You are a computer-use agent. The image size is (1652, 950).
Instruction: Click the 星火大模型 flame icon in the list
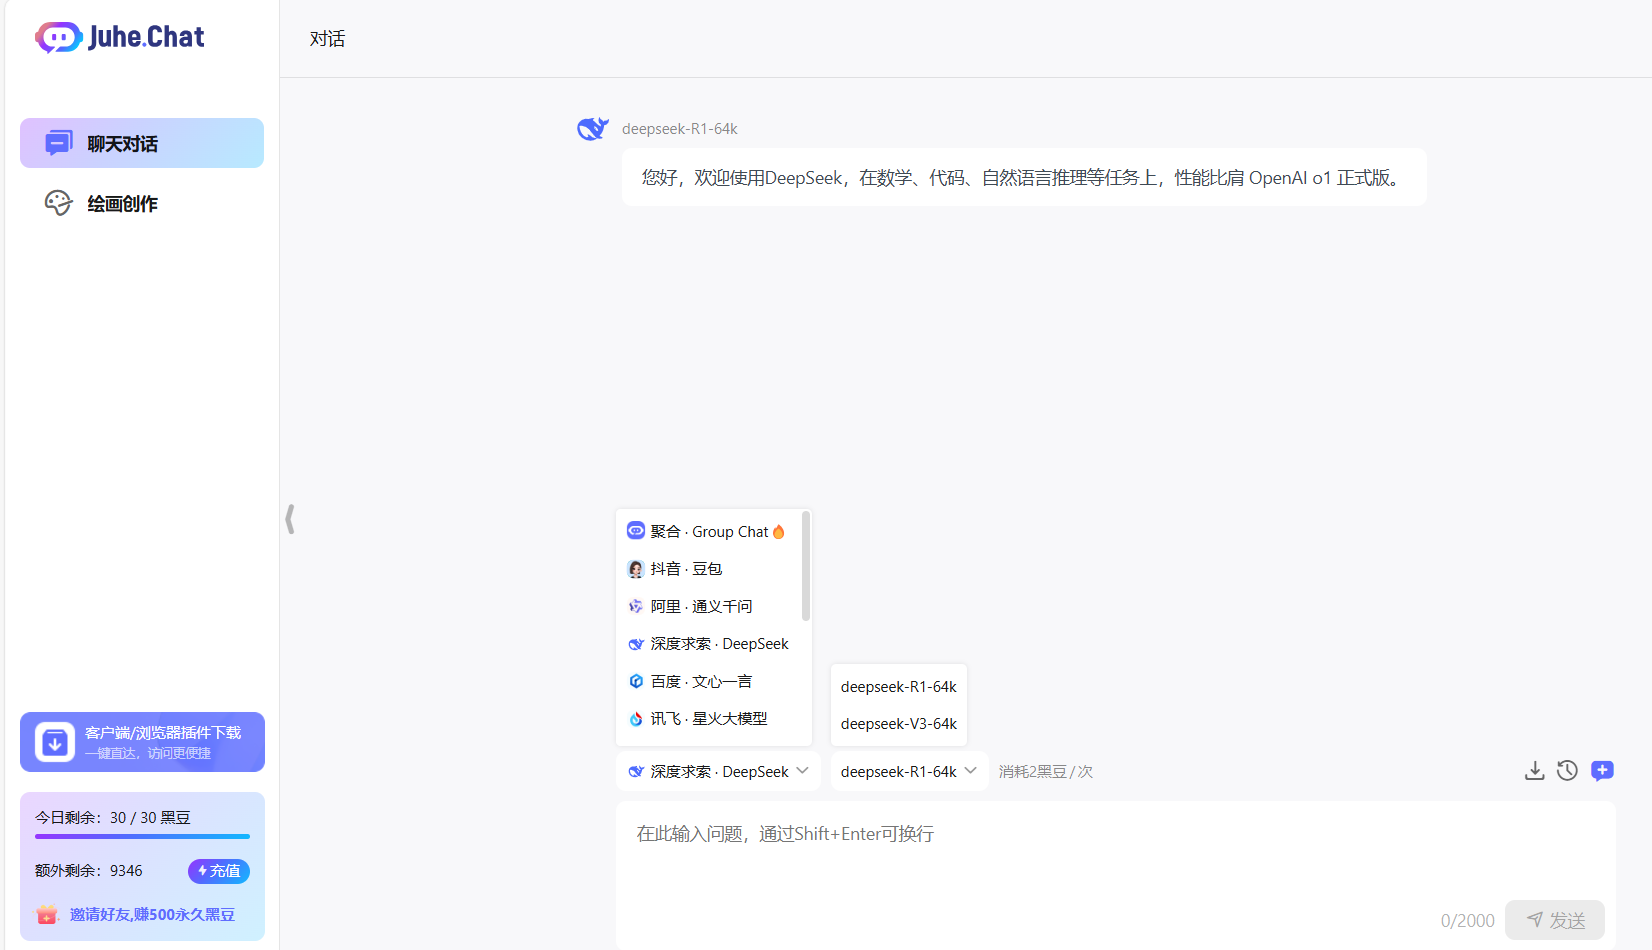click(x=636, y=719)
